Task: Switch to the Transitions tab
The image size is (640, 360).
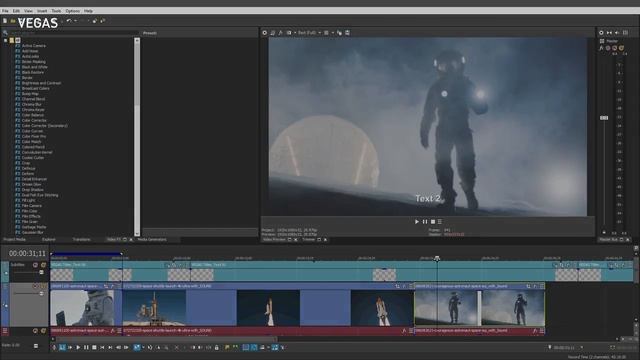Action: click(82, 240)
